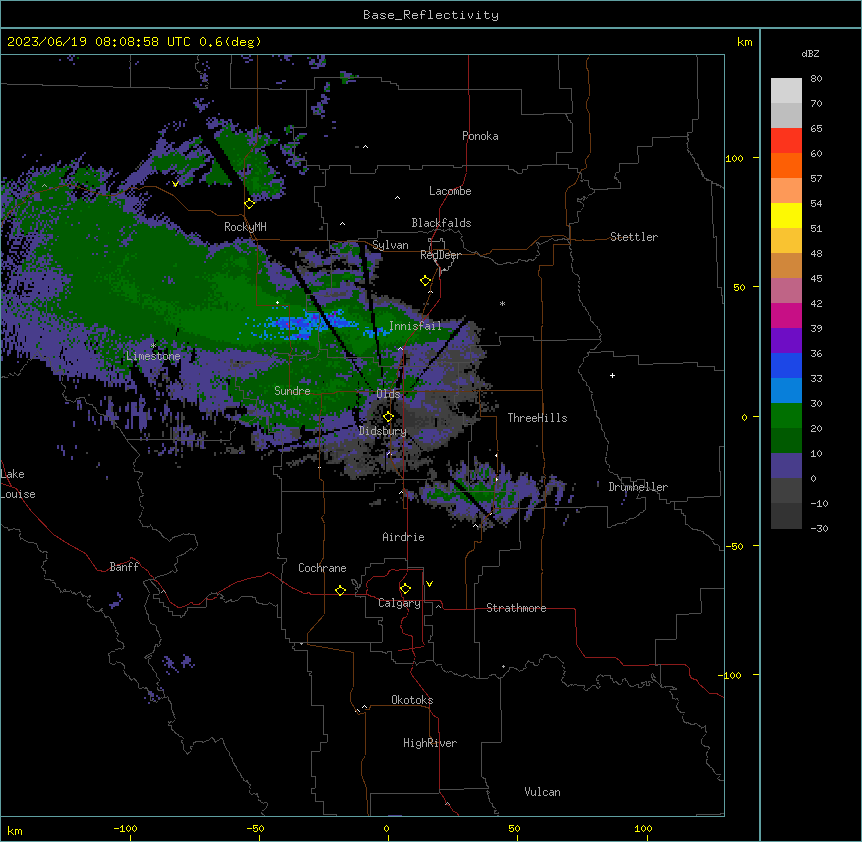Click the -100 tick on bottom axis
The height and width of the screenshot is (842, 862).
126,828
